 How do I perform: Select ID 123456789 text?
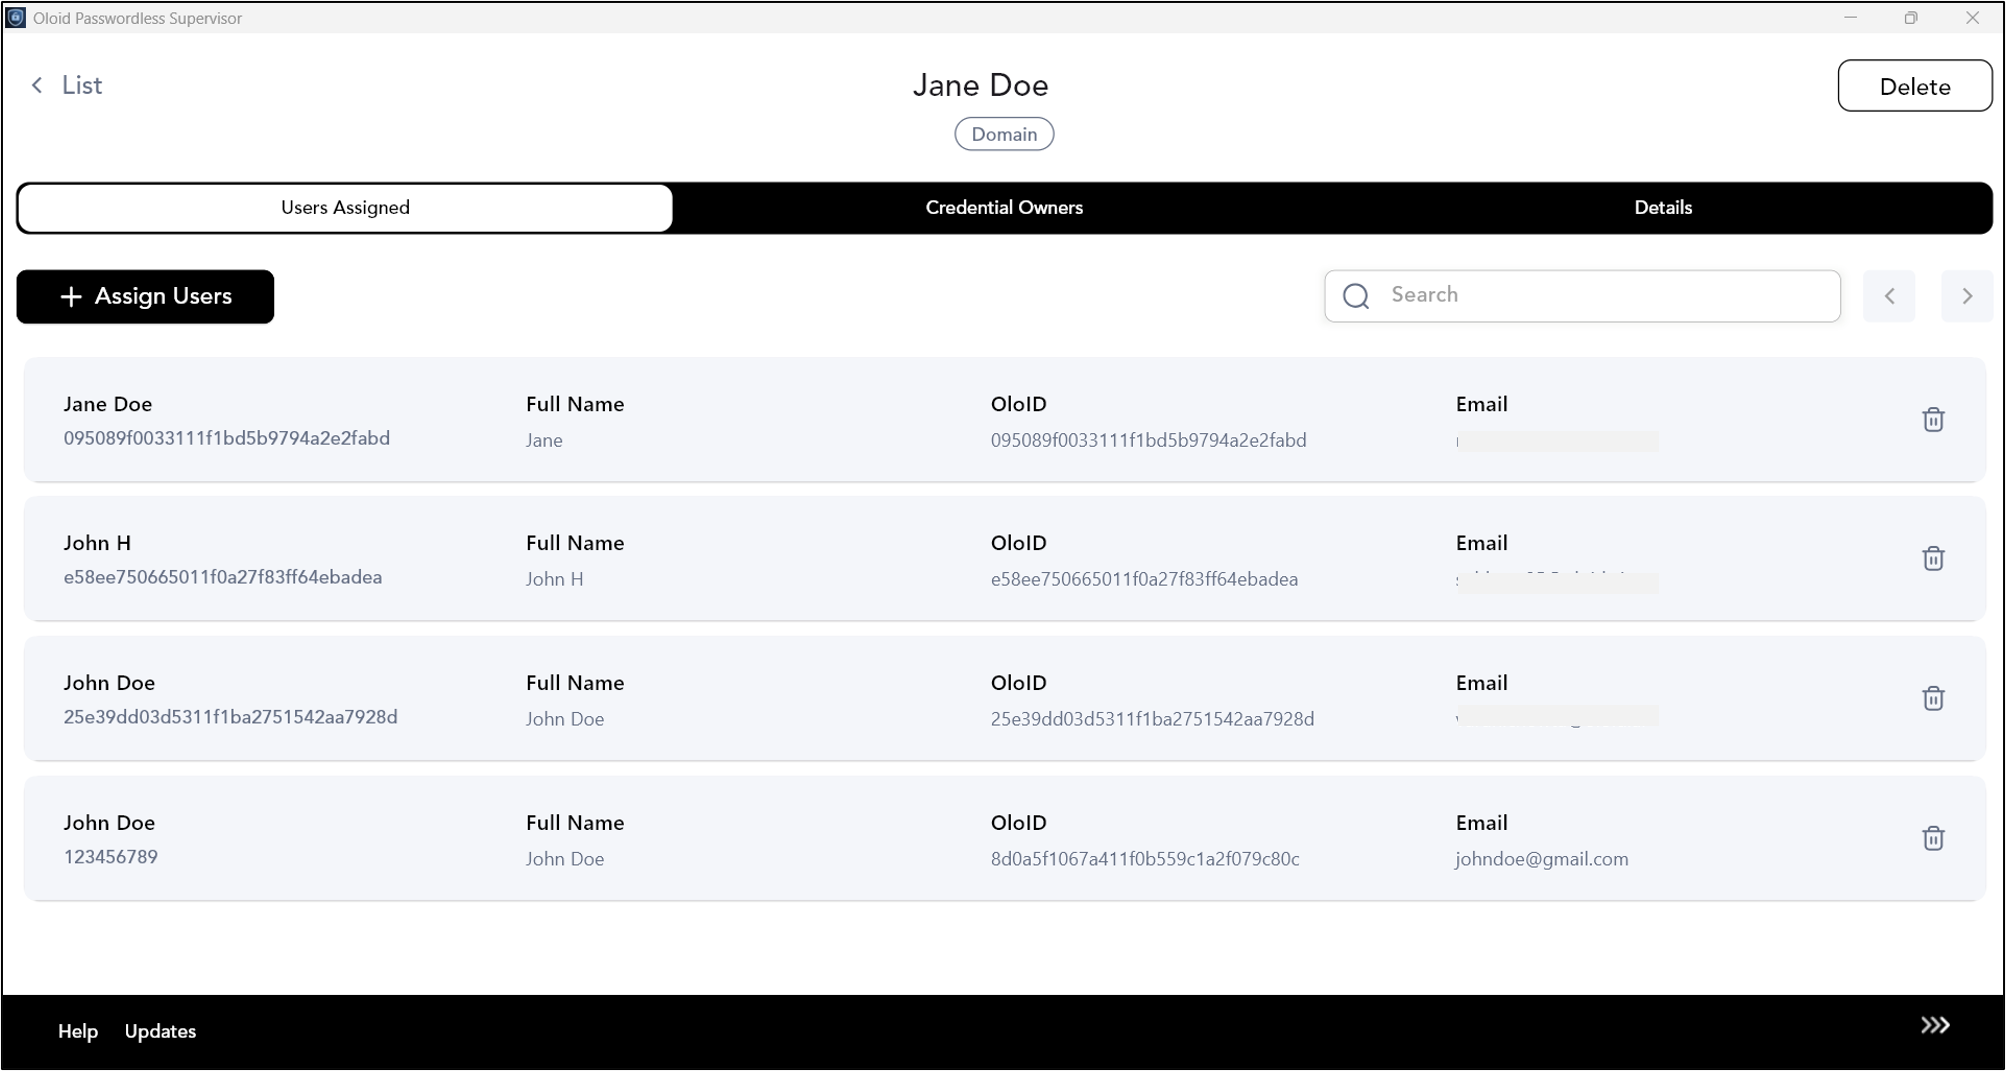click(111, 857)
